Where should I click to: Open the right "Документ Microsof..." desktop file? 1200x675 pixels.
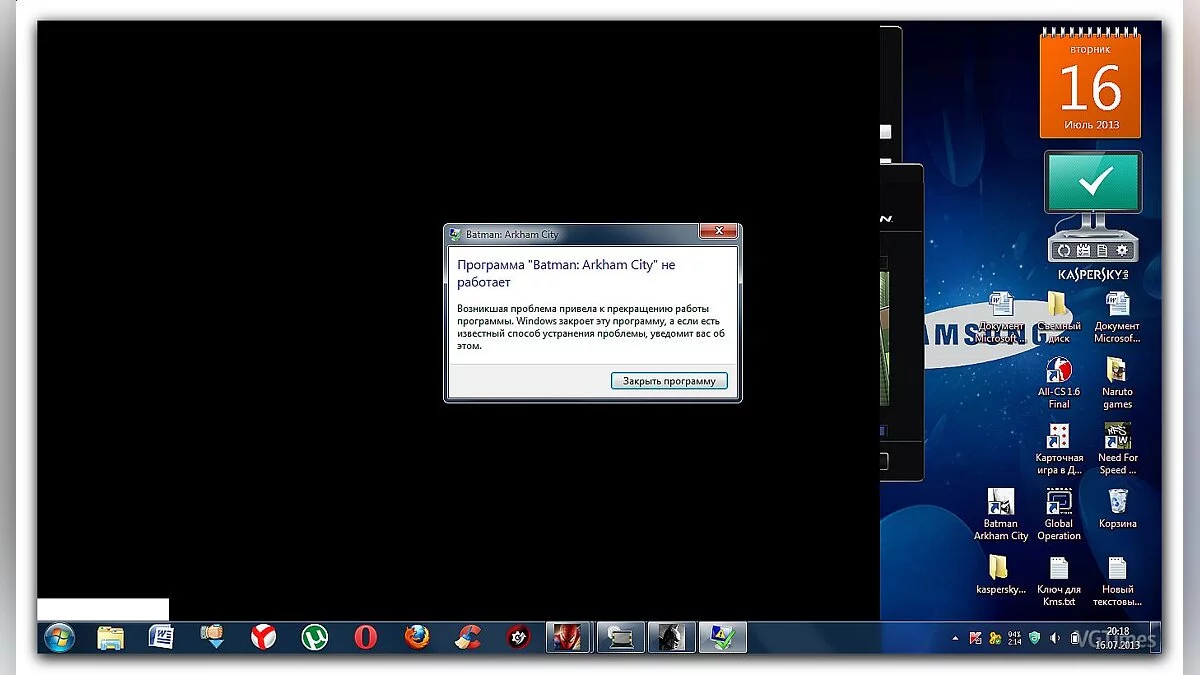pos(1117,317)
